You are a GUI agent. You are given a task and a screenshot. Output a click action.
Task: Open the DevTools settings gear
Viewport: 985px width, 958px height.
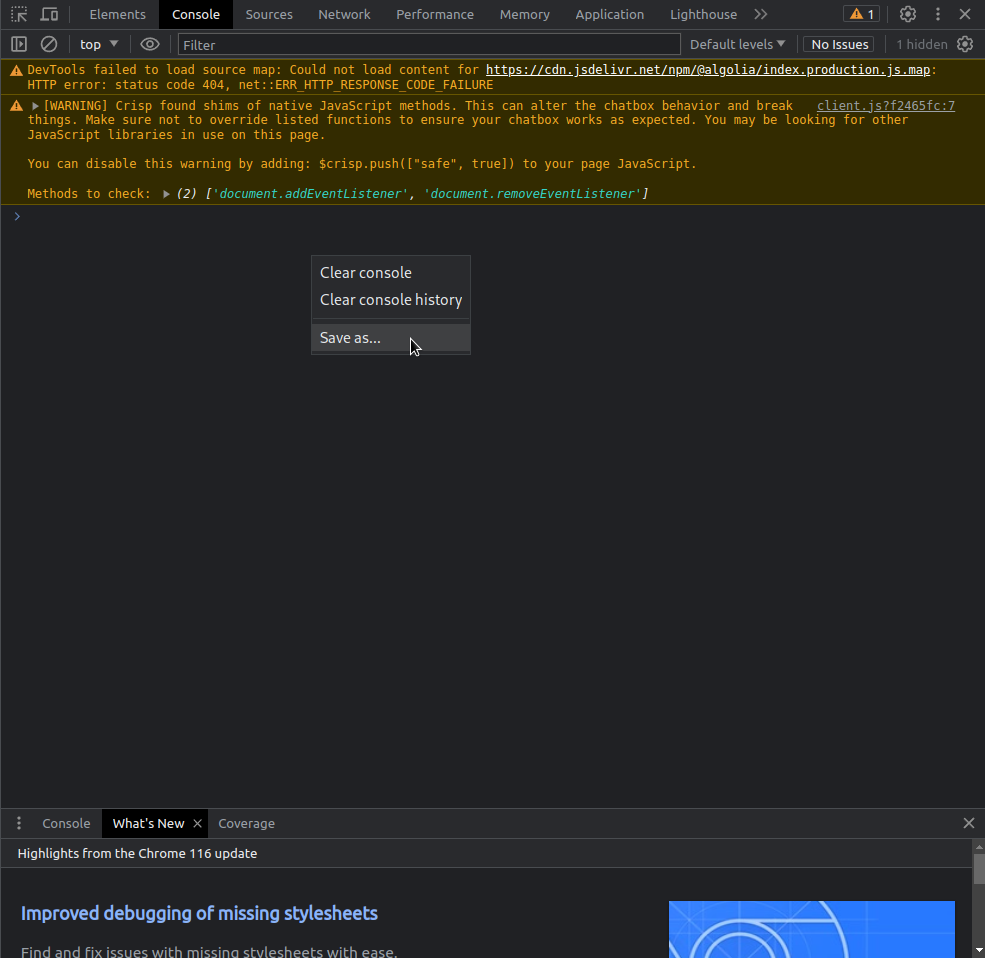908,14
